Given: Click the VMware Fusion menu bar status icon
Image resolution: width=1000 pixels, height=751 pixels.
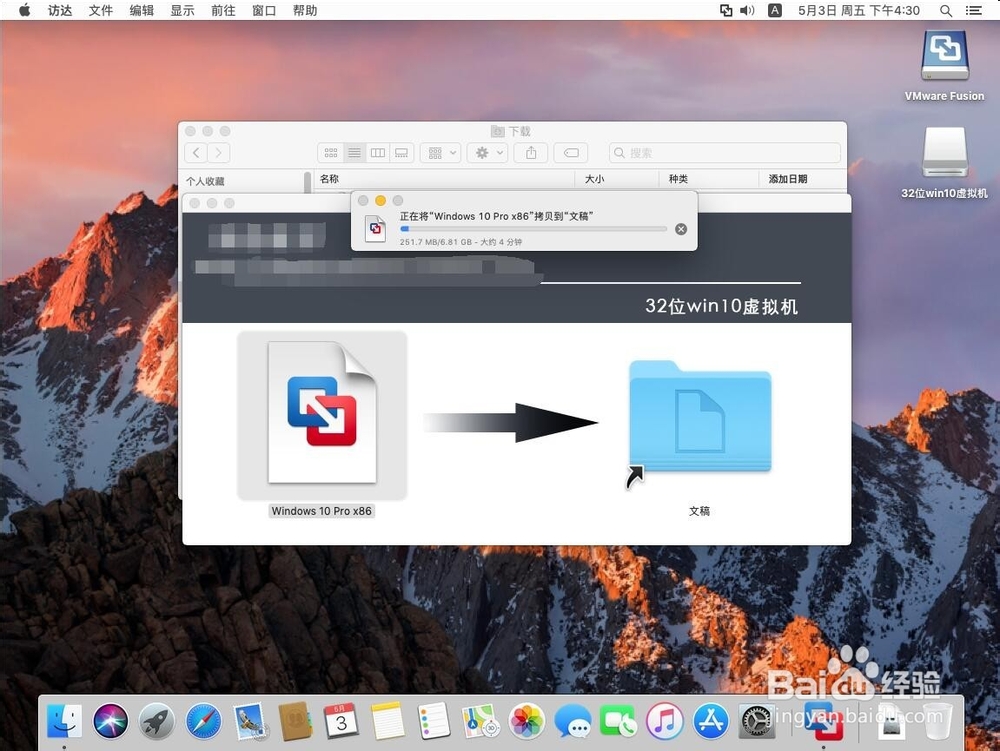Looking at the screenshot, I should tap(726, 10).
